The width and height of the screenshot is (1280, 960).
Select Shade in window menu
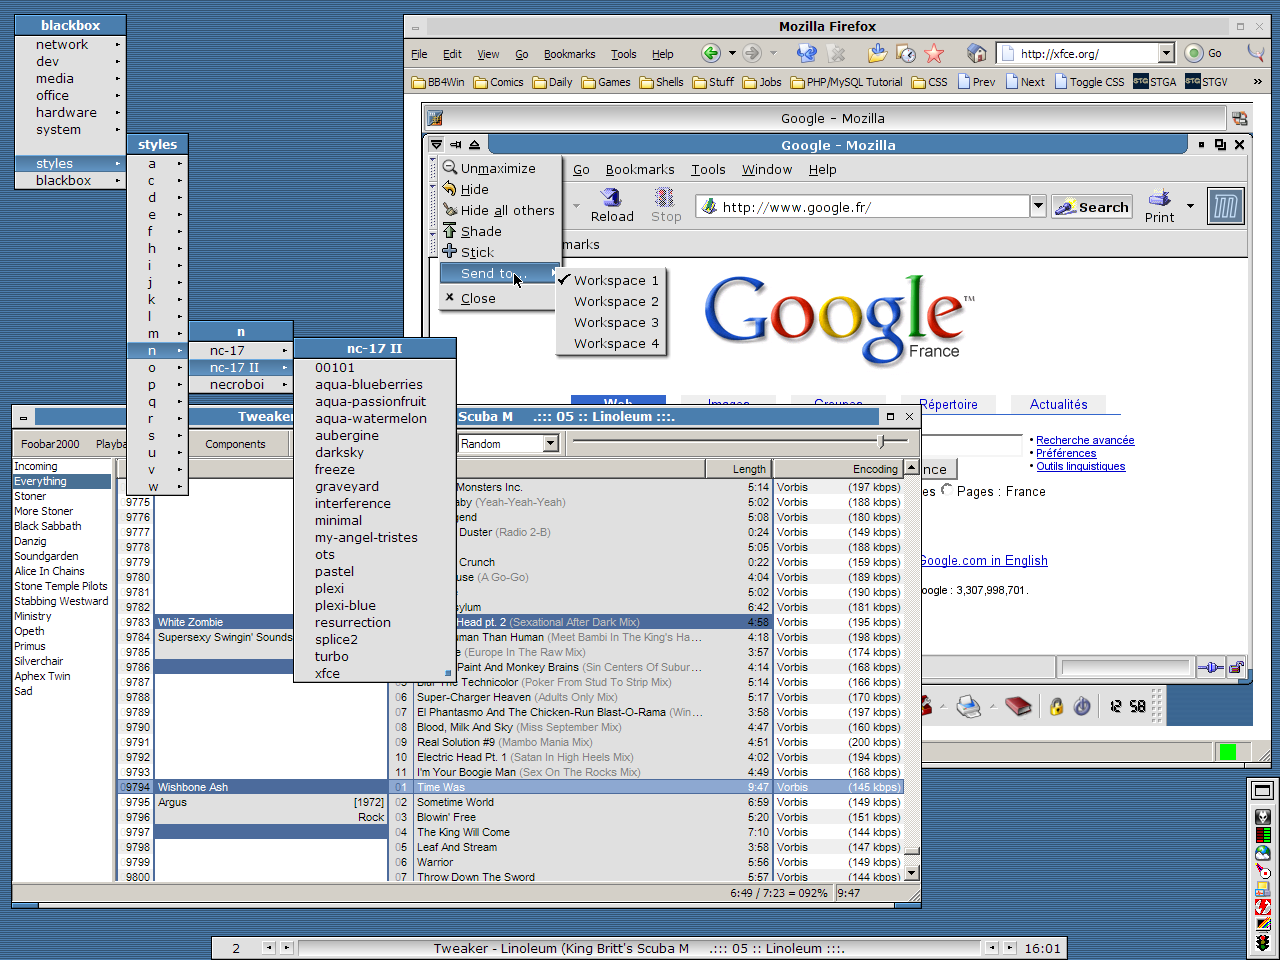click(x=498, y=231)
